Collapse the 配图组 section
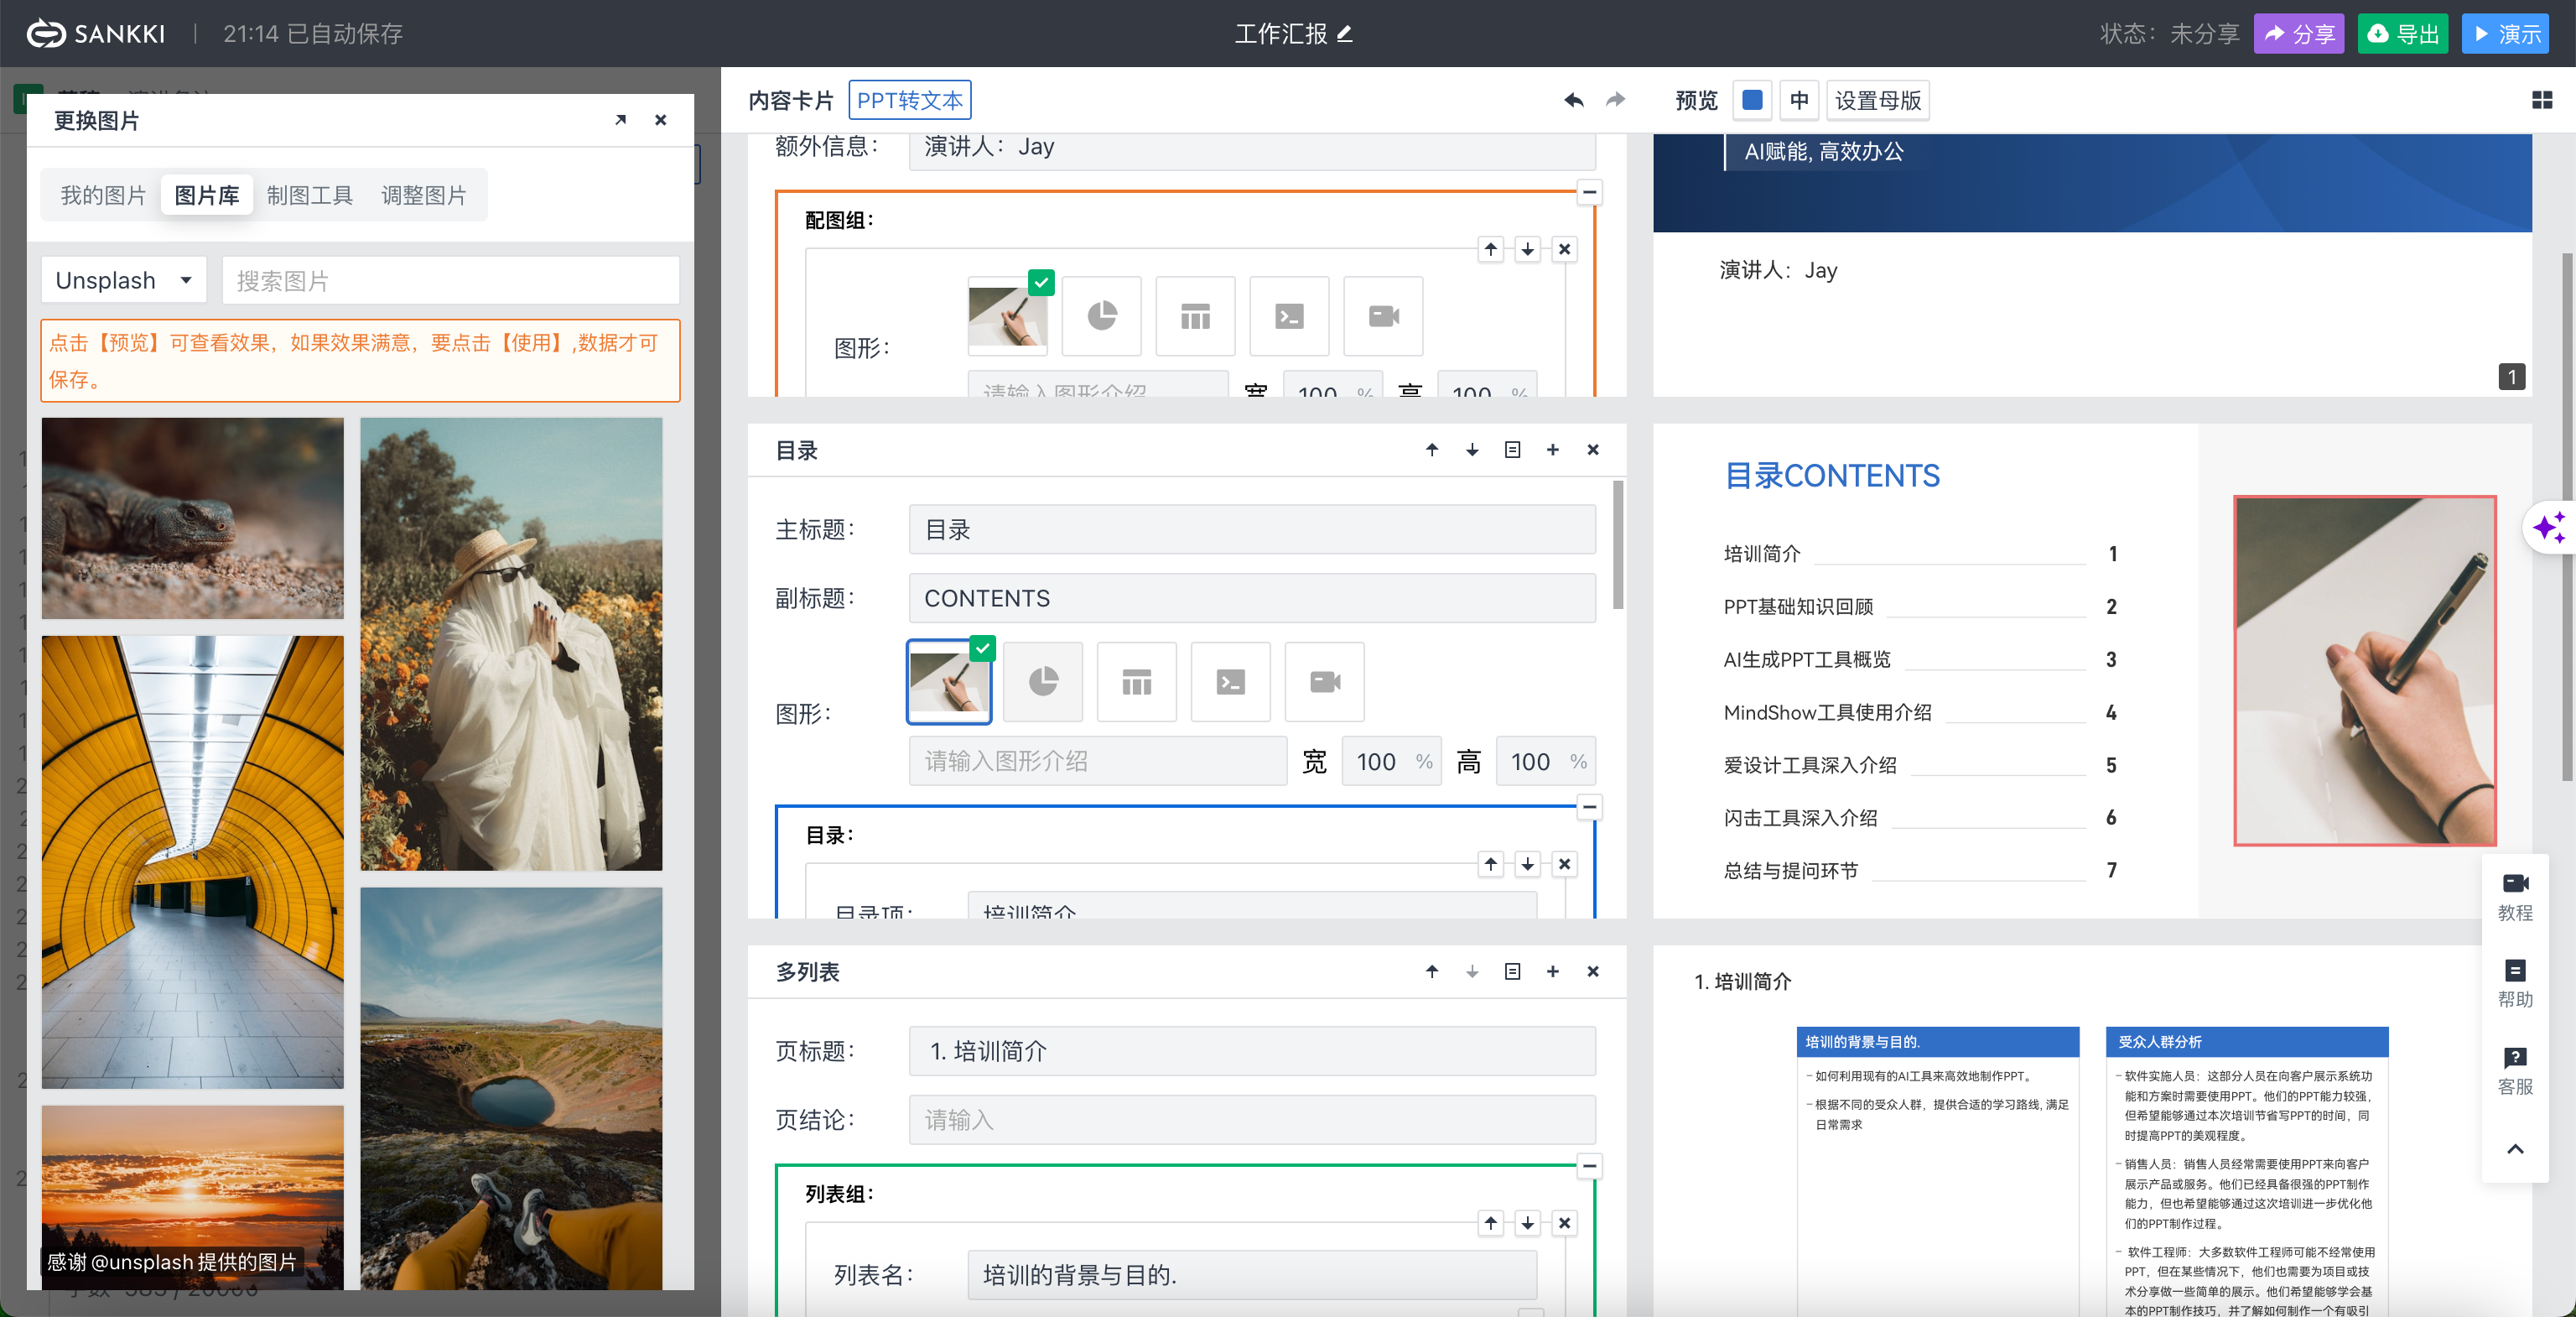Screen dimensions: 2576x1317 point(1589,192)
